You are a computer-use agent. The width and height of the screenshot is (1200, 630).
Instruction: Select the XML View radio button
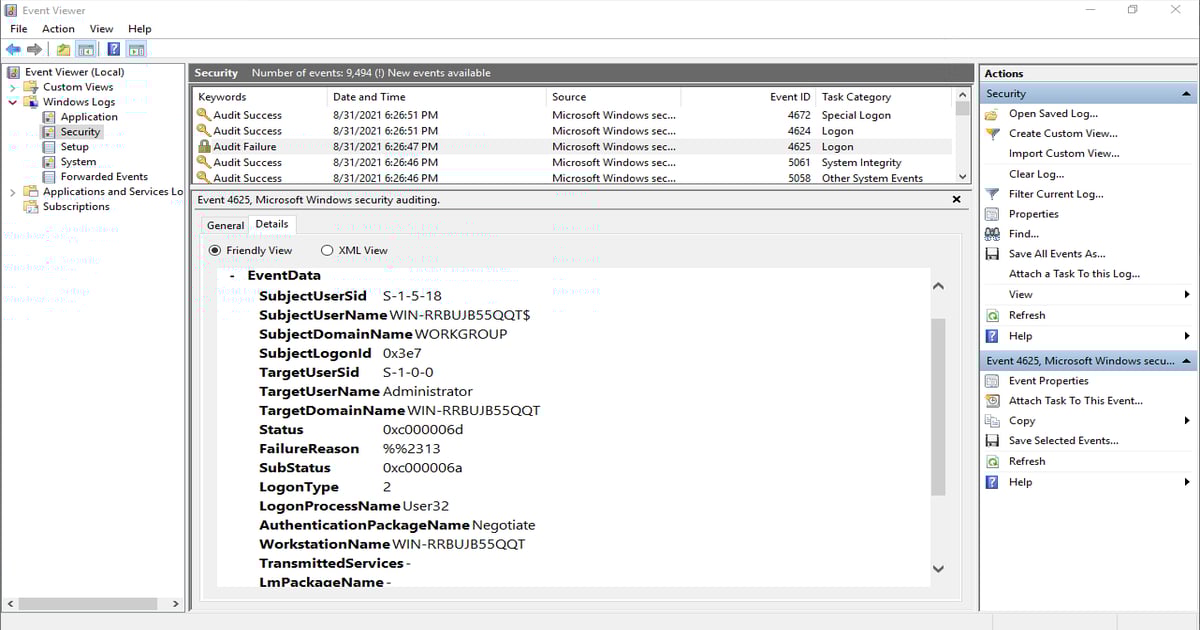tap(327, 250)
